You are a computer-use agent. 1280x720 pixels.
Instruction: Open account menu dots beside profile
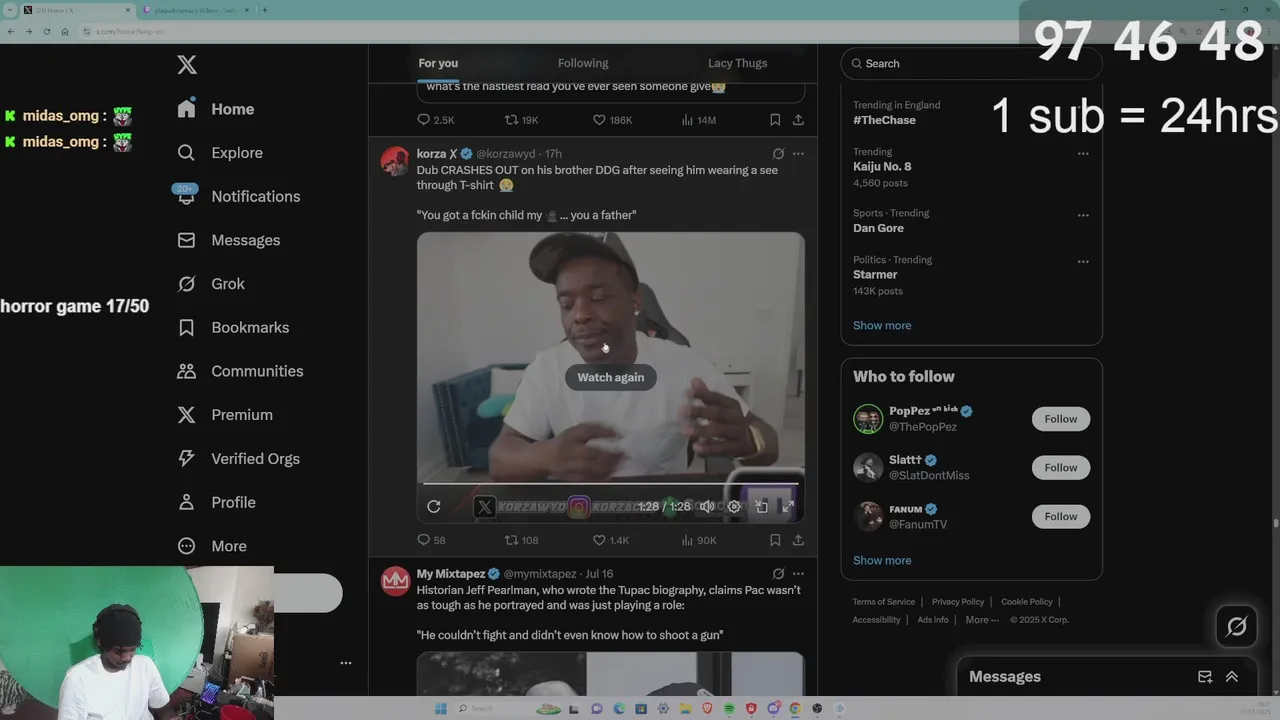coord(346,663)
